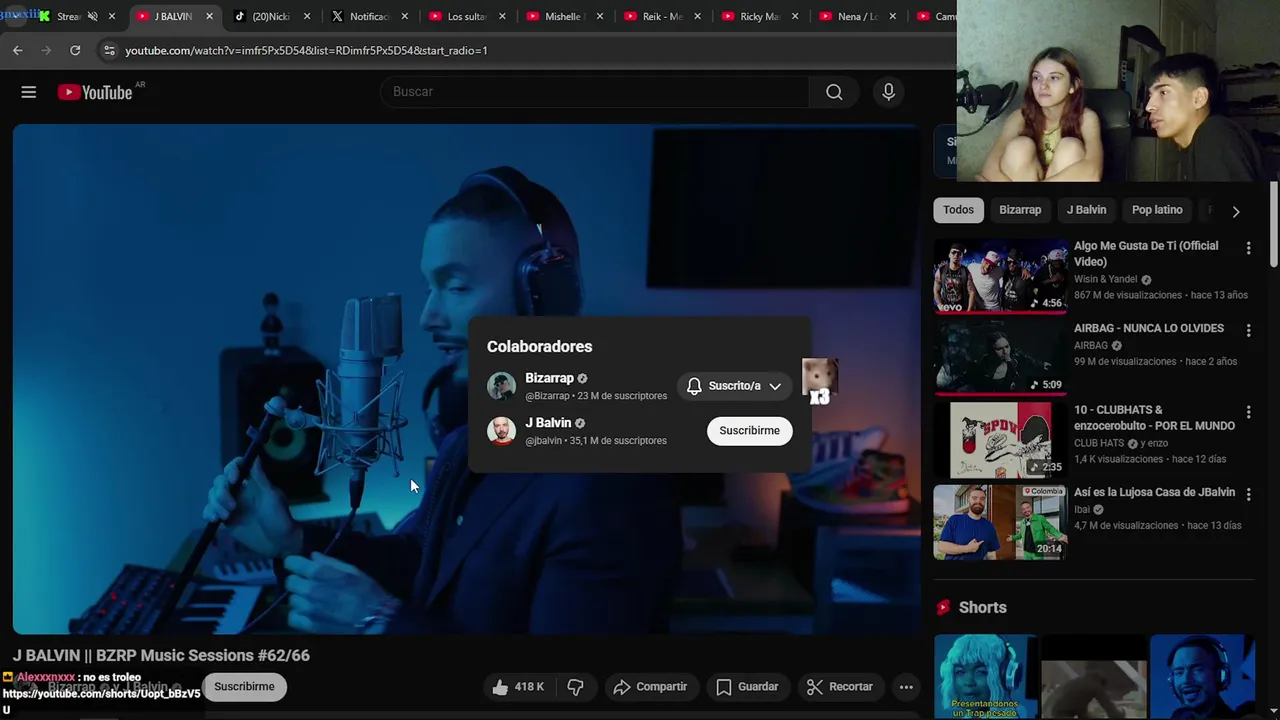The image size is (1280, 720).
Task: Focus the Buscar search field
Action: (595, 92)
